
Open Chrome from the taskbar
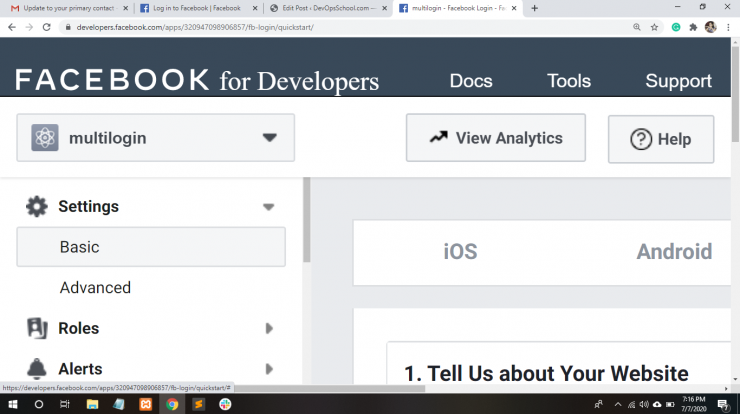(172, 404)
